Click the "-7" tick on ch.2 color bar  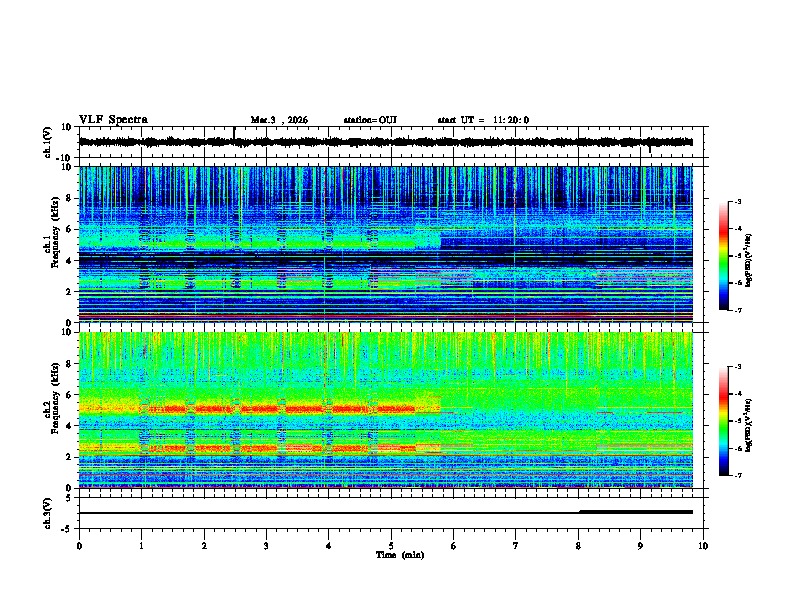tap(737, 475)
